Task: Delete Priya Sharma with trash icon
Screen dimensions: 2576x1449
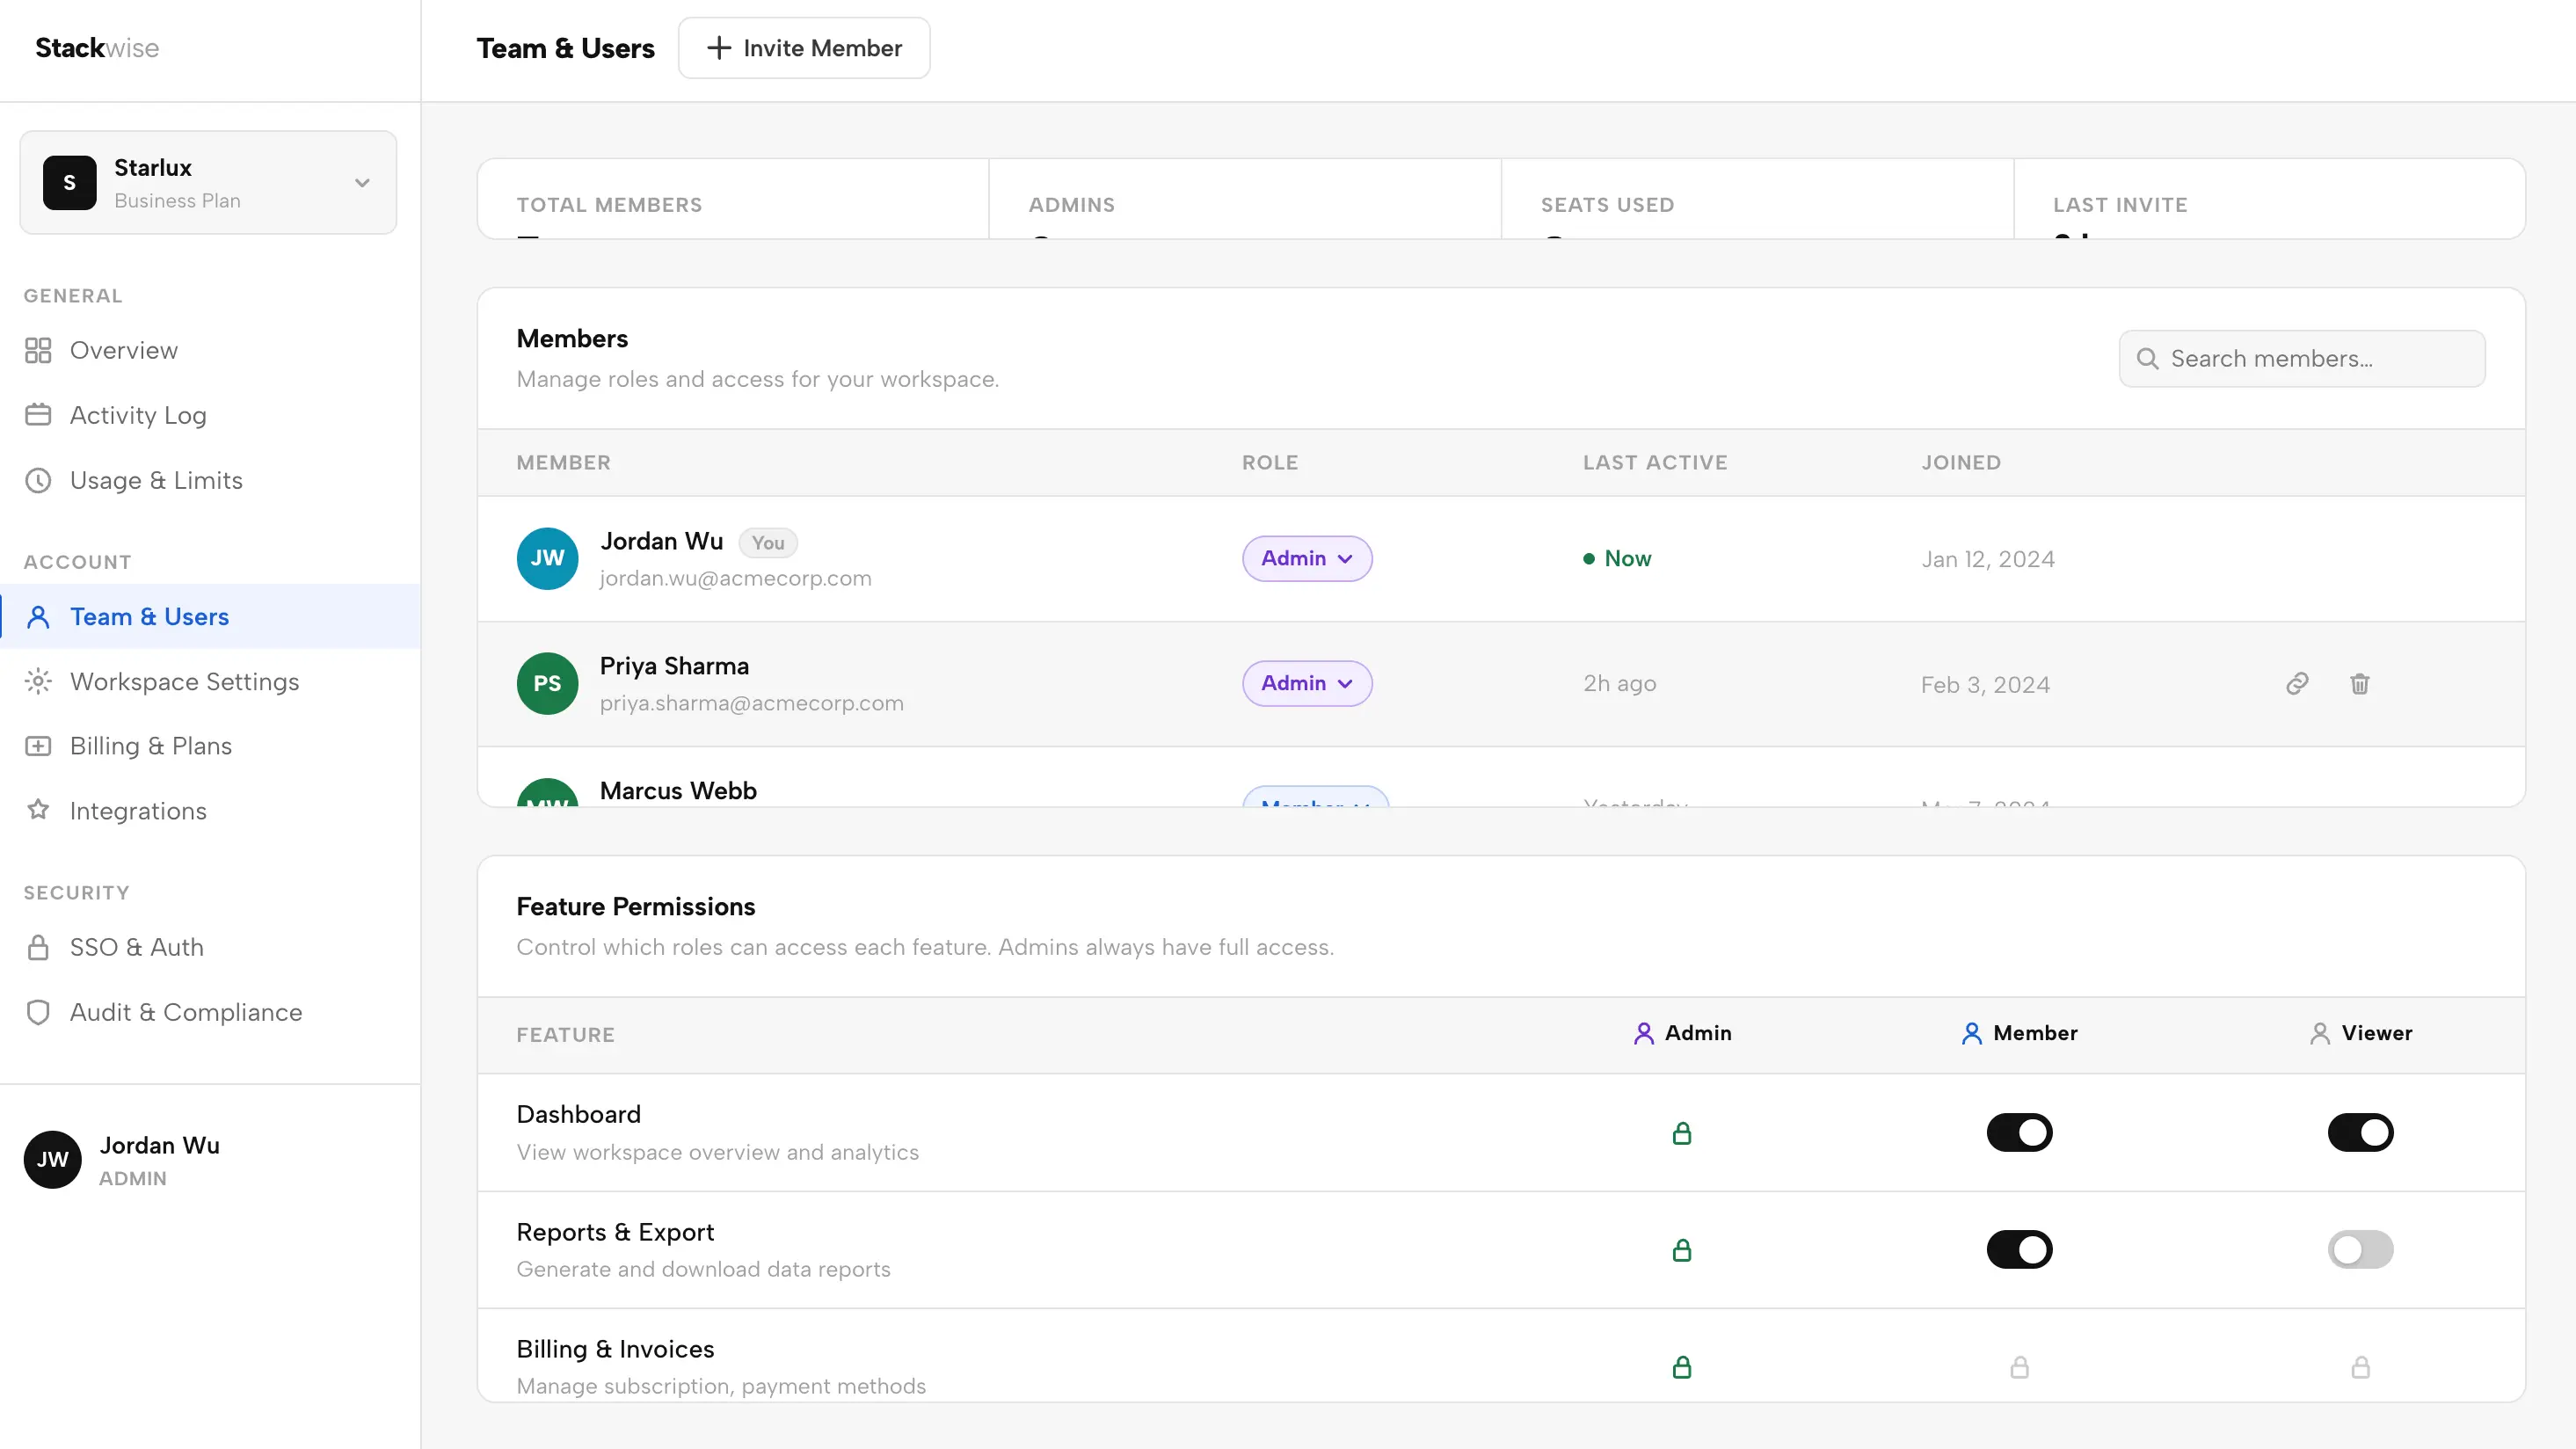Action: point(2360,683)
